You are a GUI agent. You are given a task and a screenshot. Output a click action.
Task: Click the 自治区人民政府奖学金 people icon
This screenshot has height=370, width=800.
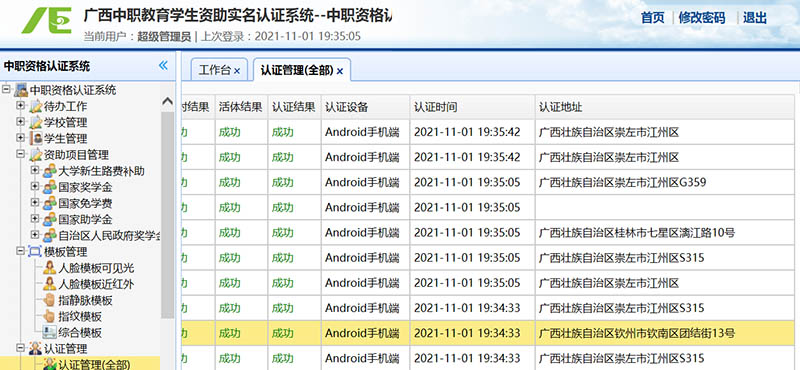click(50, 236)
